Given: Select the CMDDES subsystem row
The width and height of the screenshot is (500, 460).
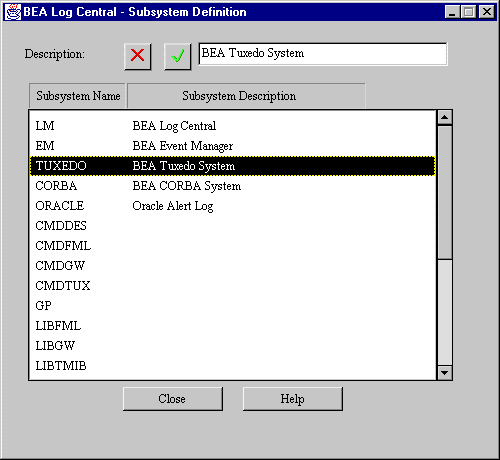Looking at the screenshot, I should [233, 226].
